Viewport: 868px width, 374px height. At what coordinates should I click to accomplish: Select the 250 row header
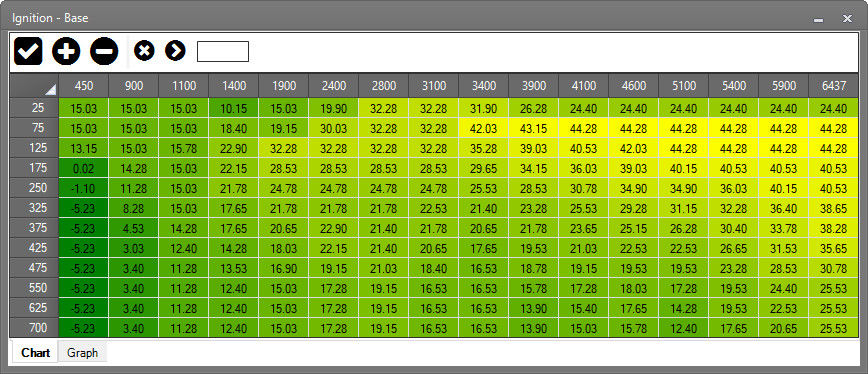(34, 188)
